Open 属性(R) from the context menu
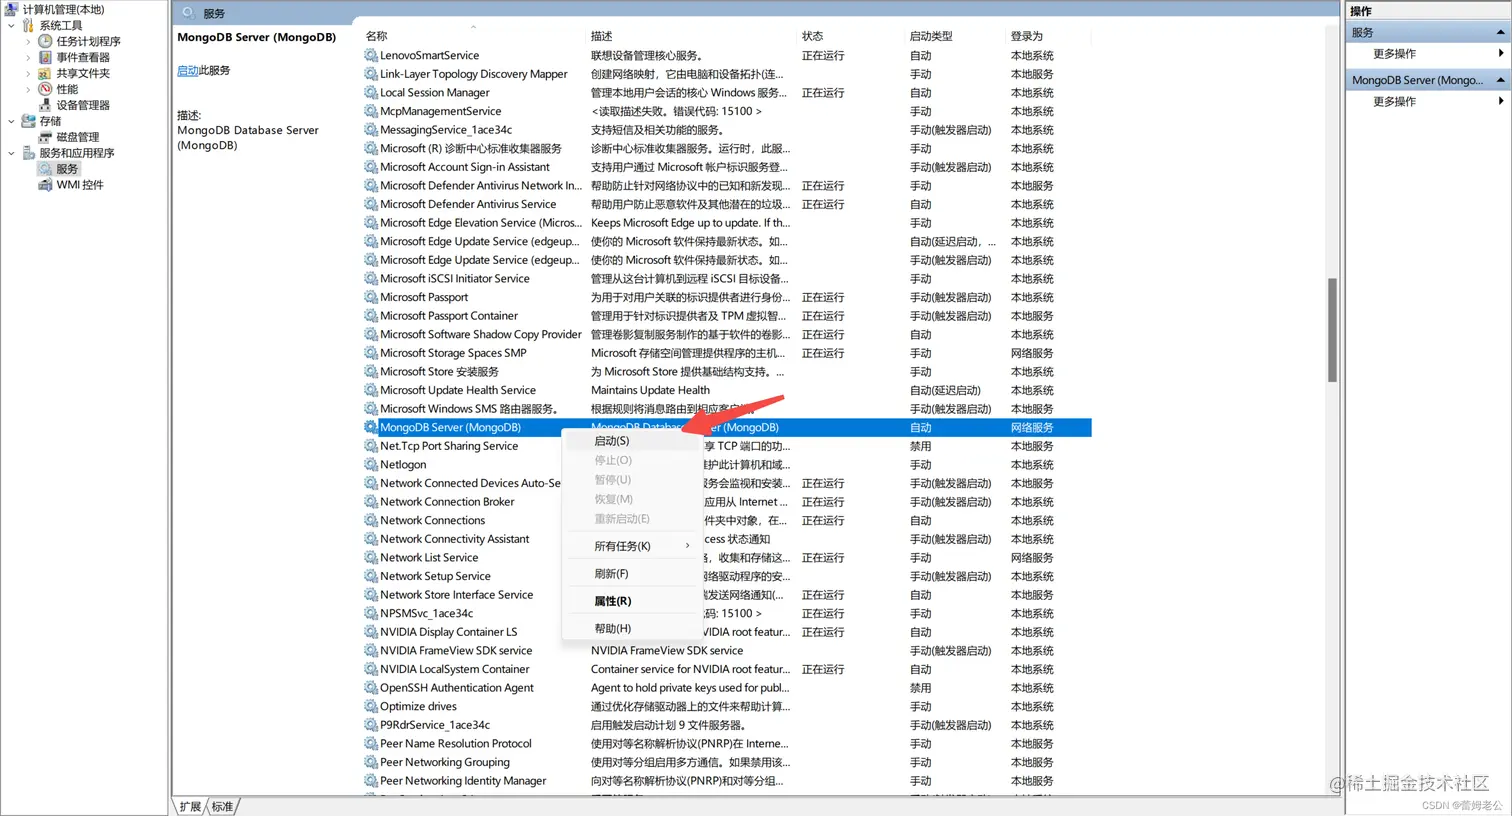The width and height of the screenshot is (1512, 816). 631,601
